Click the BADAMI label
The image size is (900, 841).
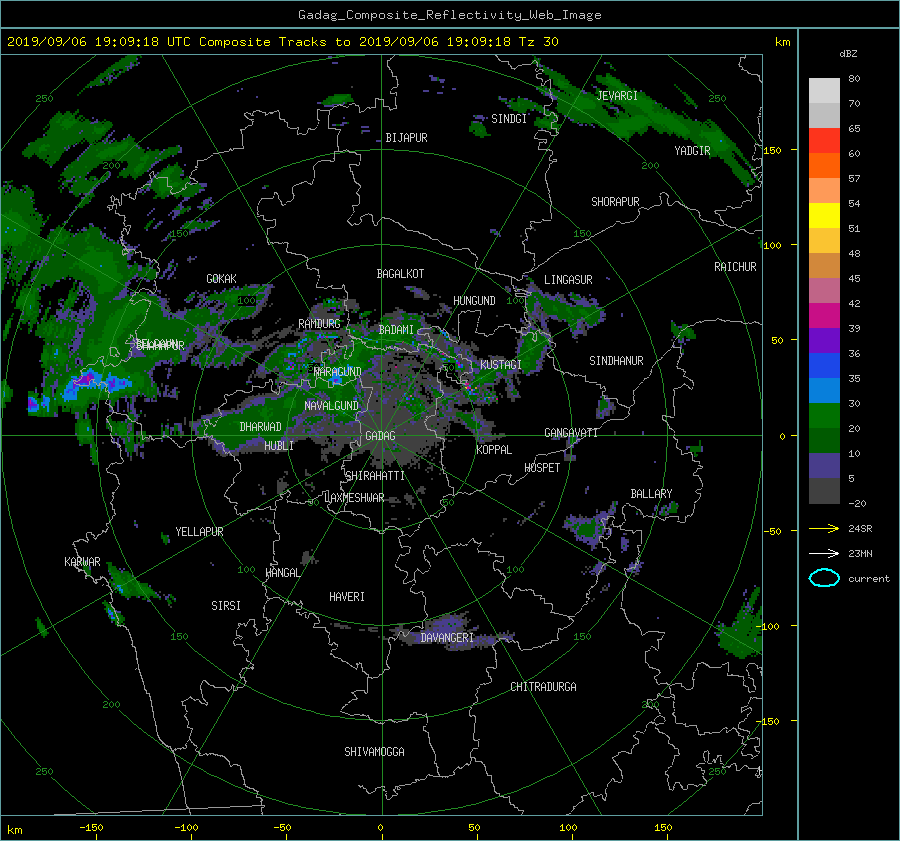[x=396, y=330]
